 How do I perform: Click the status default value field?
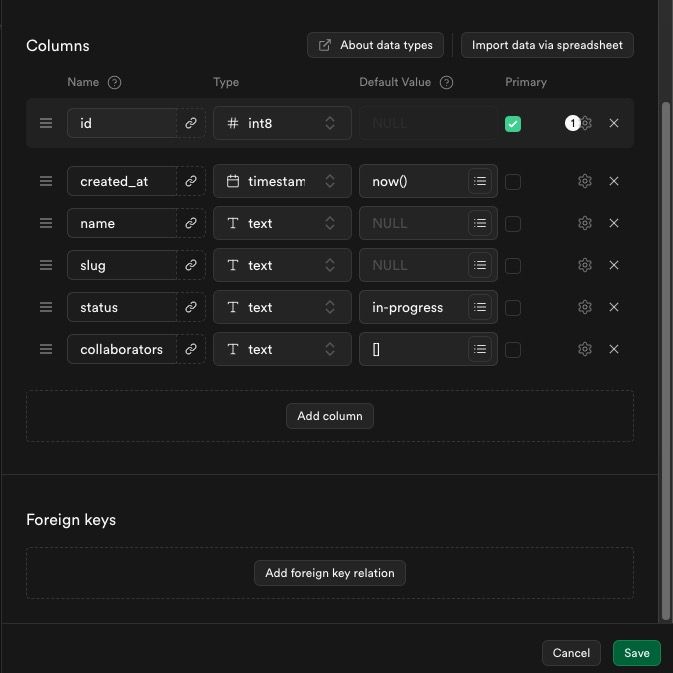[x=413, y=307]
